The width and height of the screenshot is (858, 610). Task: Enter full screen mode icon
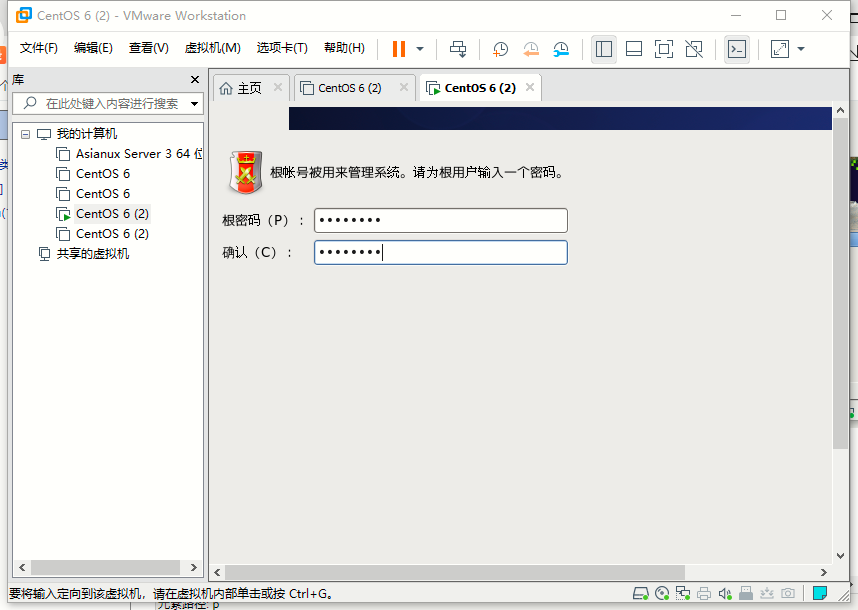(x=664, y=49)
